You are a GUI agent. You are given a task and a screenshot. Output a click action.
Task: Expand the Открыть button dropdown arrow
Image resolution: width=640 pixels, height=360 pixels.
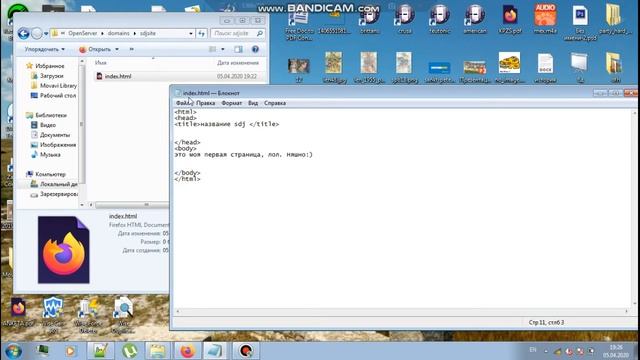[x=117, y=49]
